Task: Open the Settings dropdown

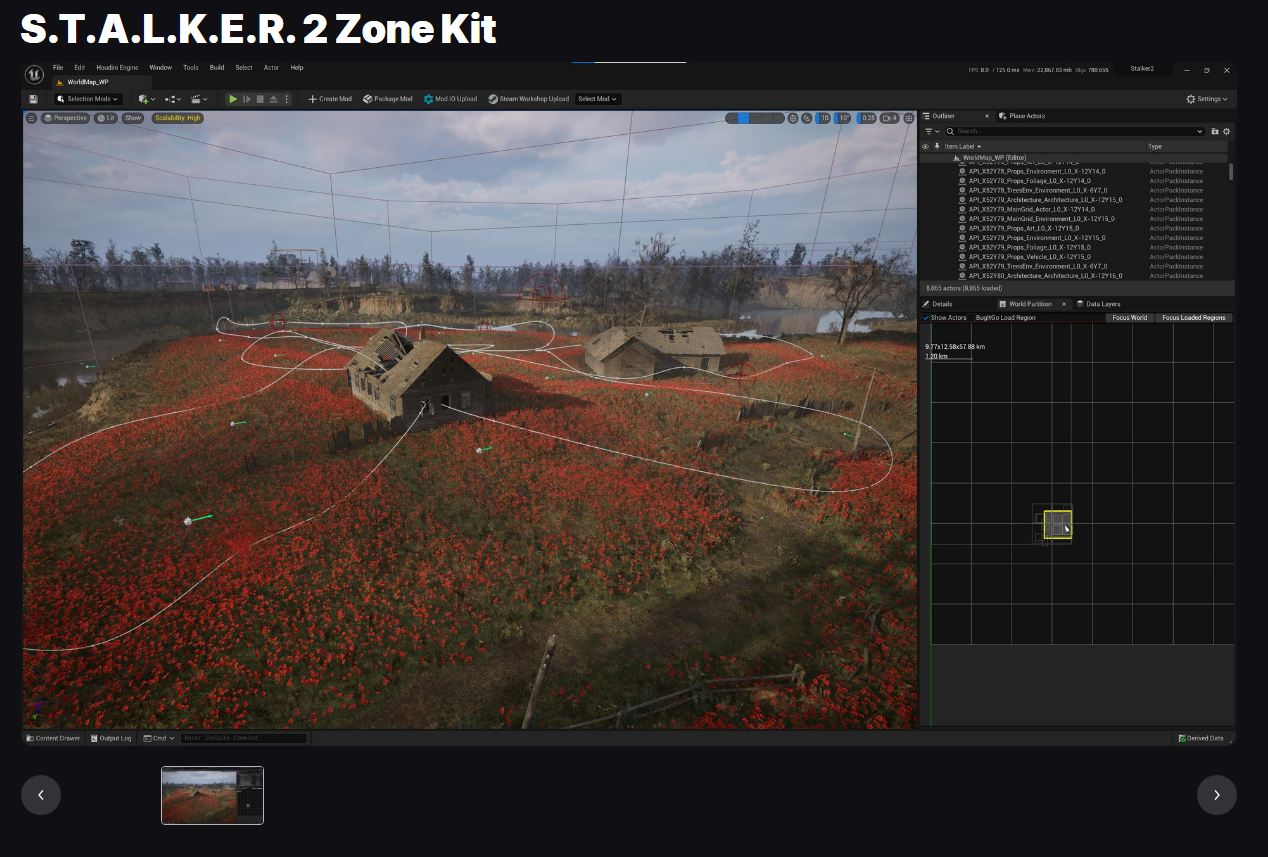Action: 1207,99
